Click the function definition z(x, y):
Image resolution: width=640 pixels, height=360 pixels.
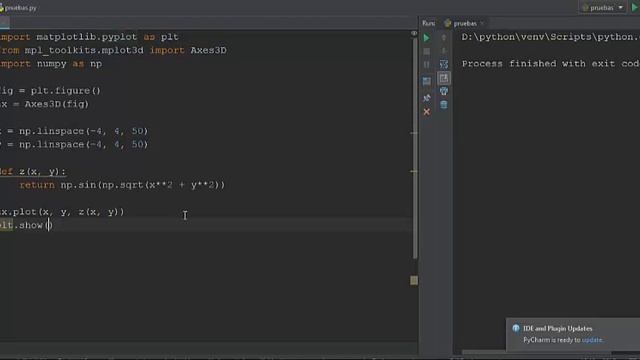coord(33,171)
